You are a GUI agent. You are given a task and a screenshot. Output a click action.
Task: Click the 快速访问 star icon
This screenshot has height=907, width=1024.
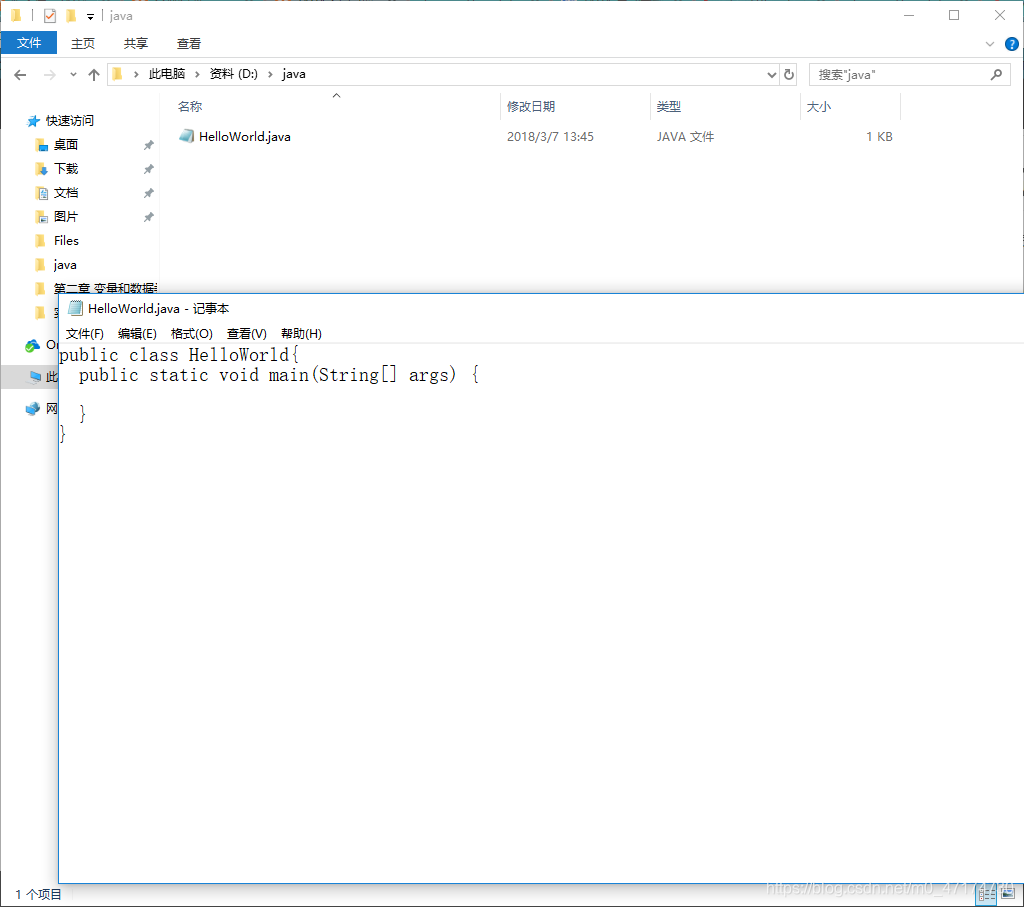click(x=33, y=121)
